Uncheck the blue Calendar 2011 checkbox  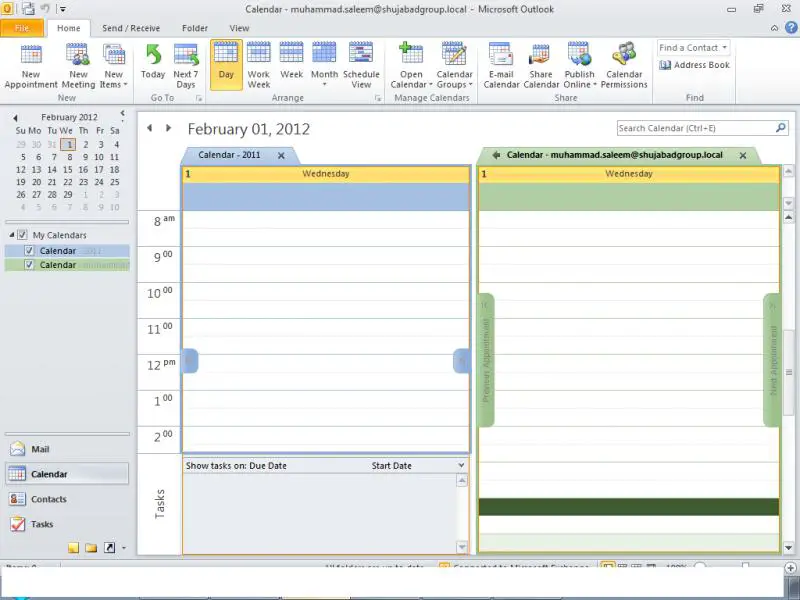29,251
